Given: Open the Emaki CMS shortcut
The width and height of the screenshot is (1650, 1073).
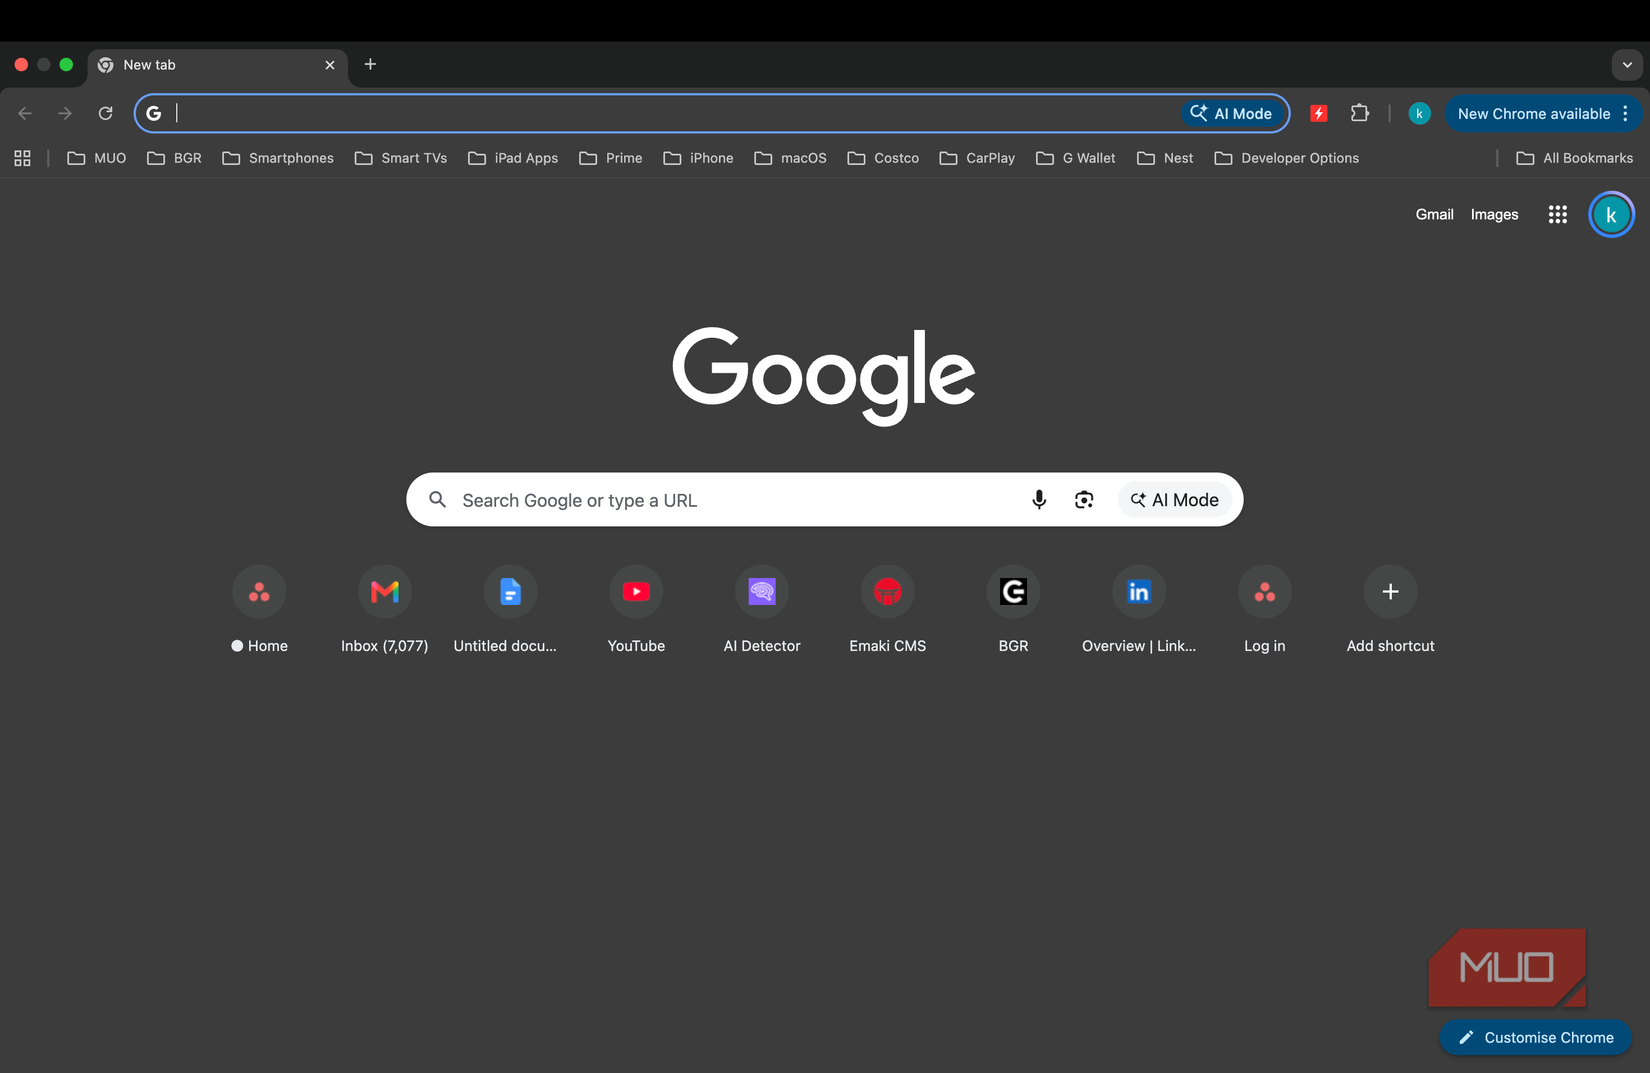Looking at the screenshot, I should coord(888,609).
